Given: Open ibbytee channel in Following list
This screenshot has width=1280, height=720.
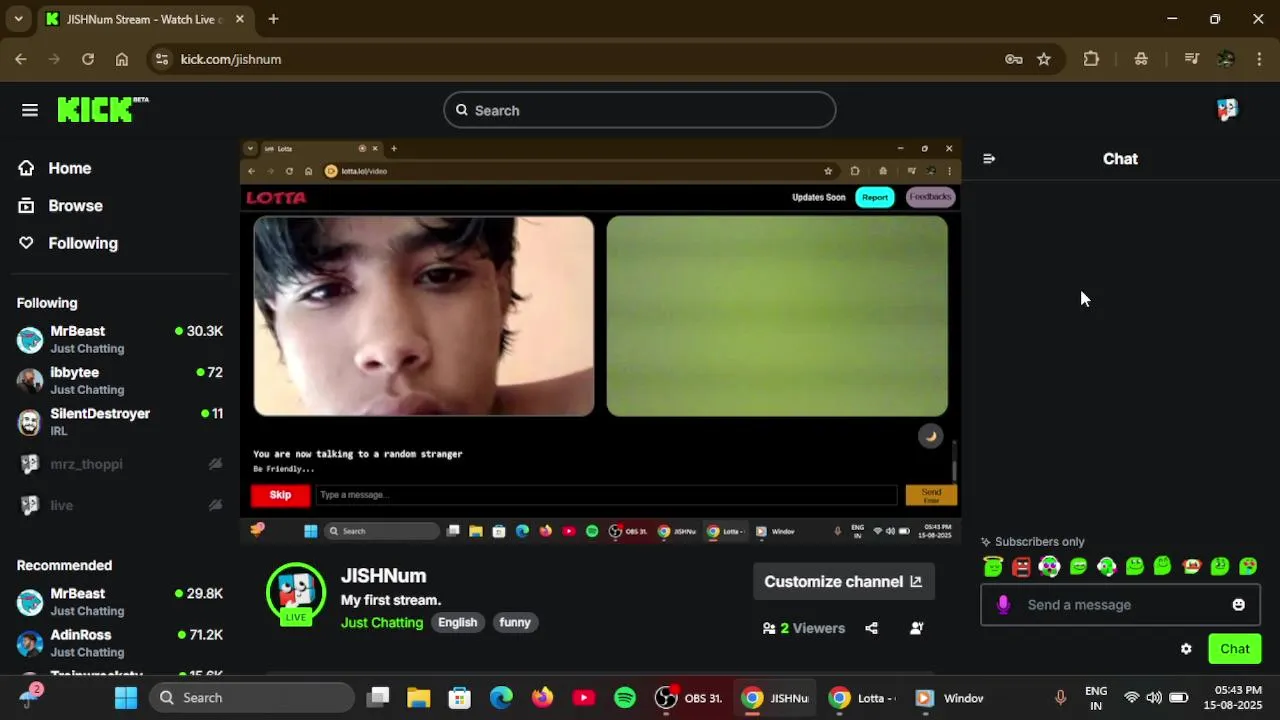Looking at the screenshot, I should (120, 380).
